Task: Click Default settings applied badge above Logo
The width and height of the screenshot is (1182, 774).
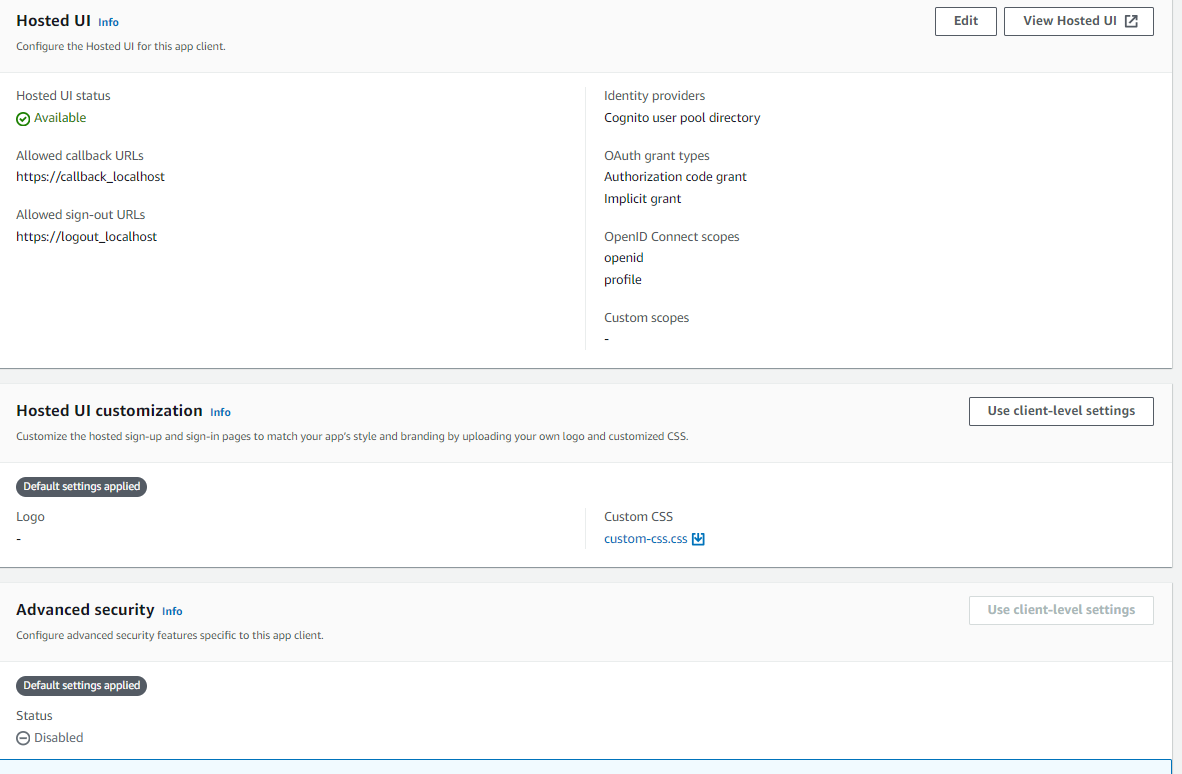Action: coord(81,487)
